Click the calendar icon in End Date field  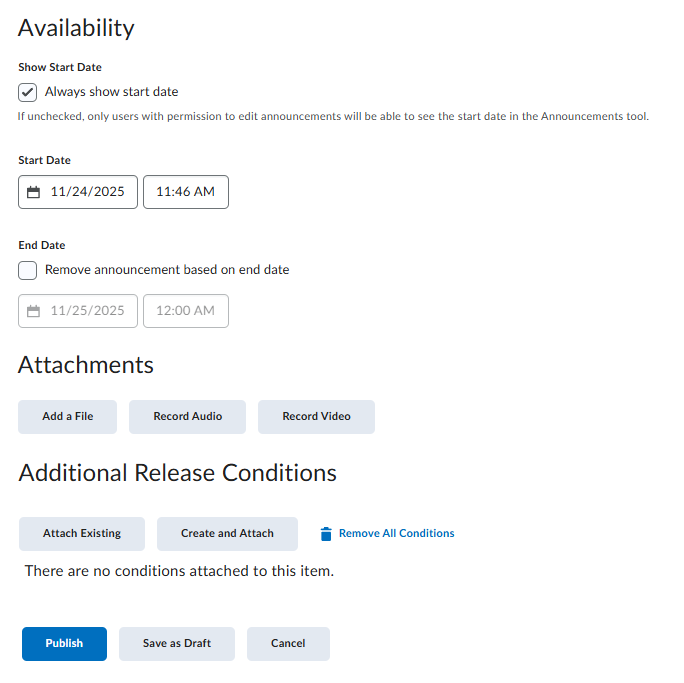(x=33, y=311)
